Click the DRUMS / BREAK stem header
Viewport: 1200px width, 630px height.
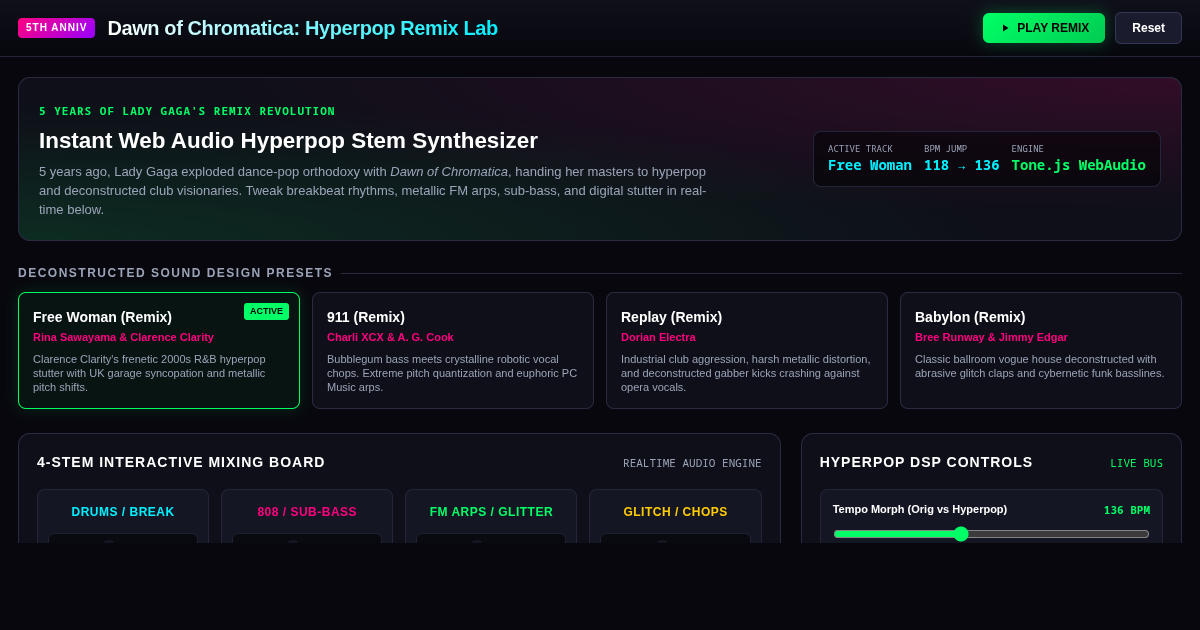point(123,512)
